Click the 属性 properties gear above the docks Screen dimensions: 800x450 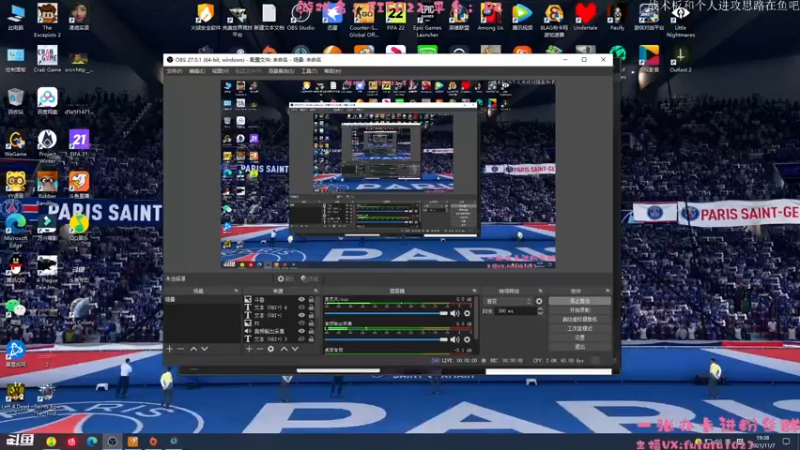click(x=286, y=279)
